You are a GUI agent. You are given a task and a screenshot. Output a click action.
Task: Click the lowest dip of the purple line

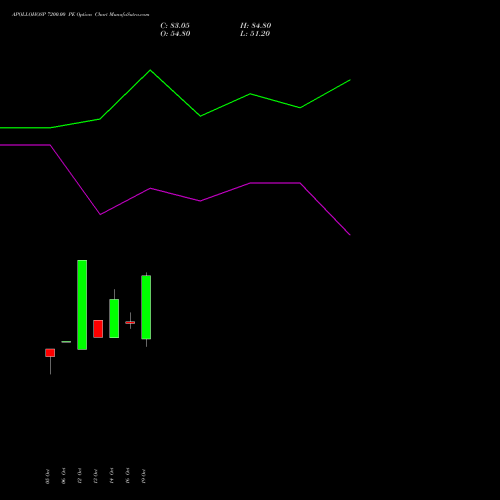[350, 235]
